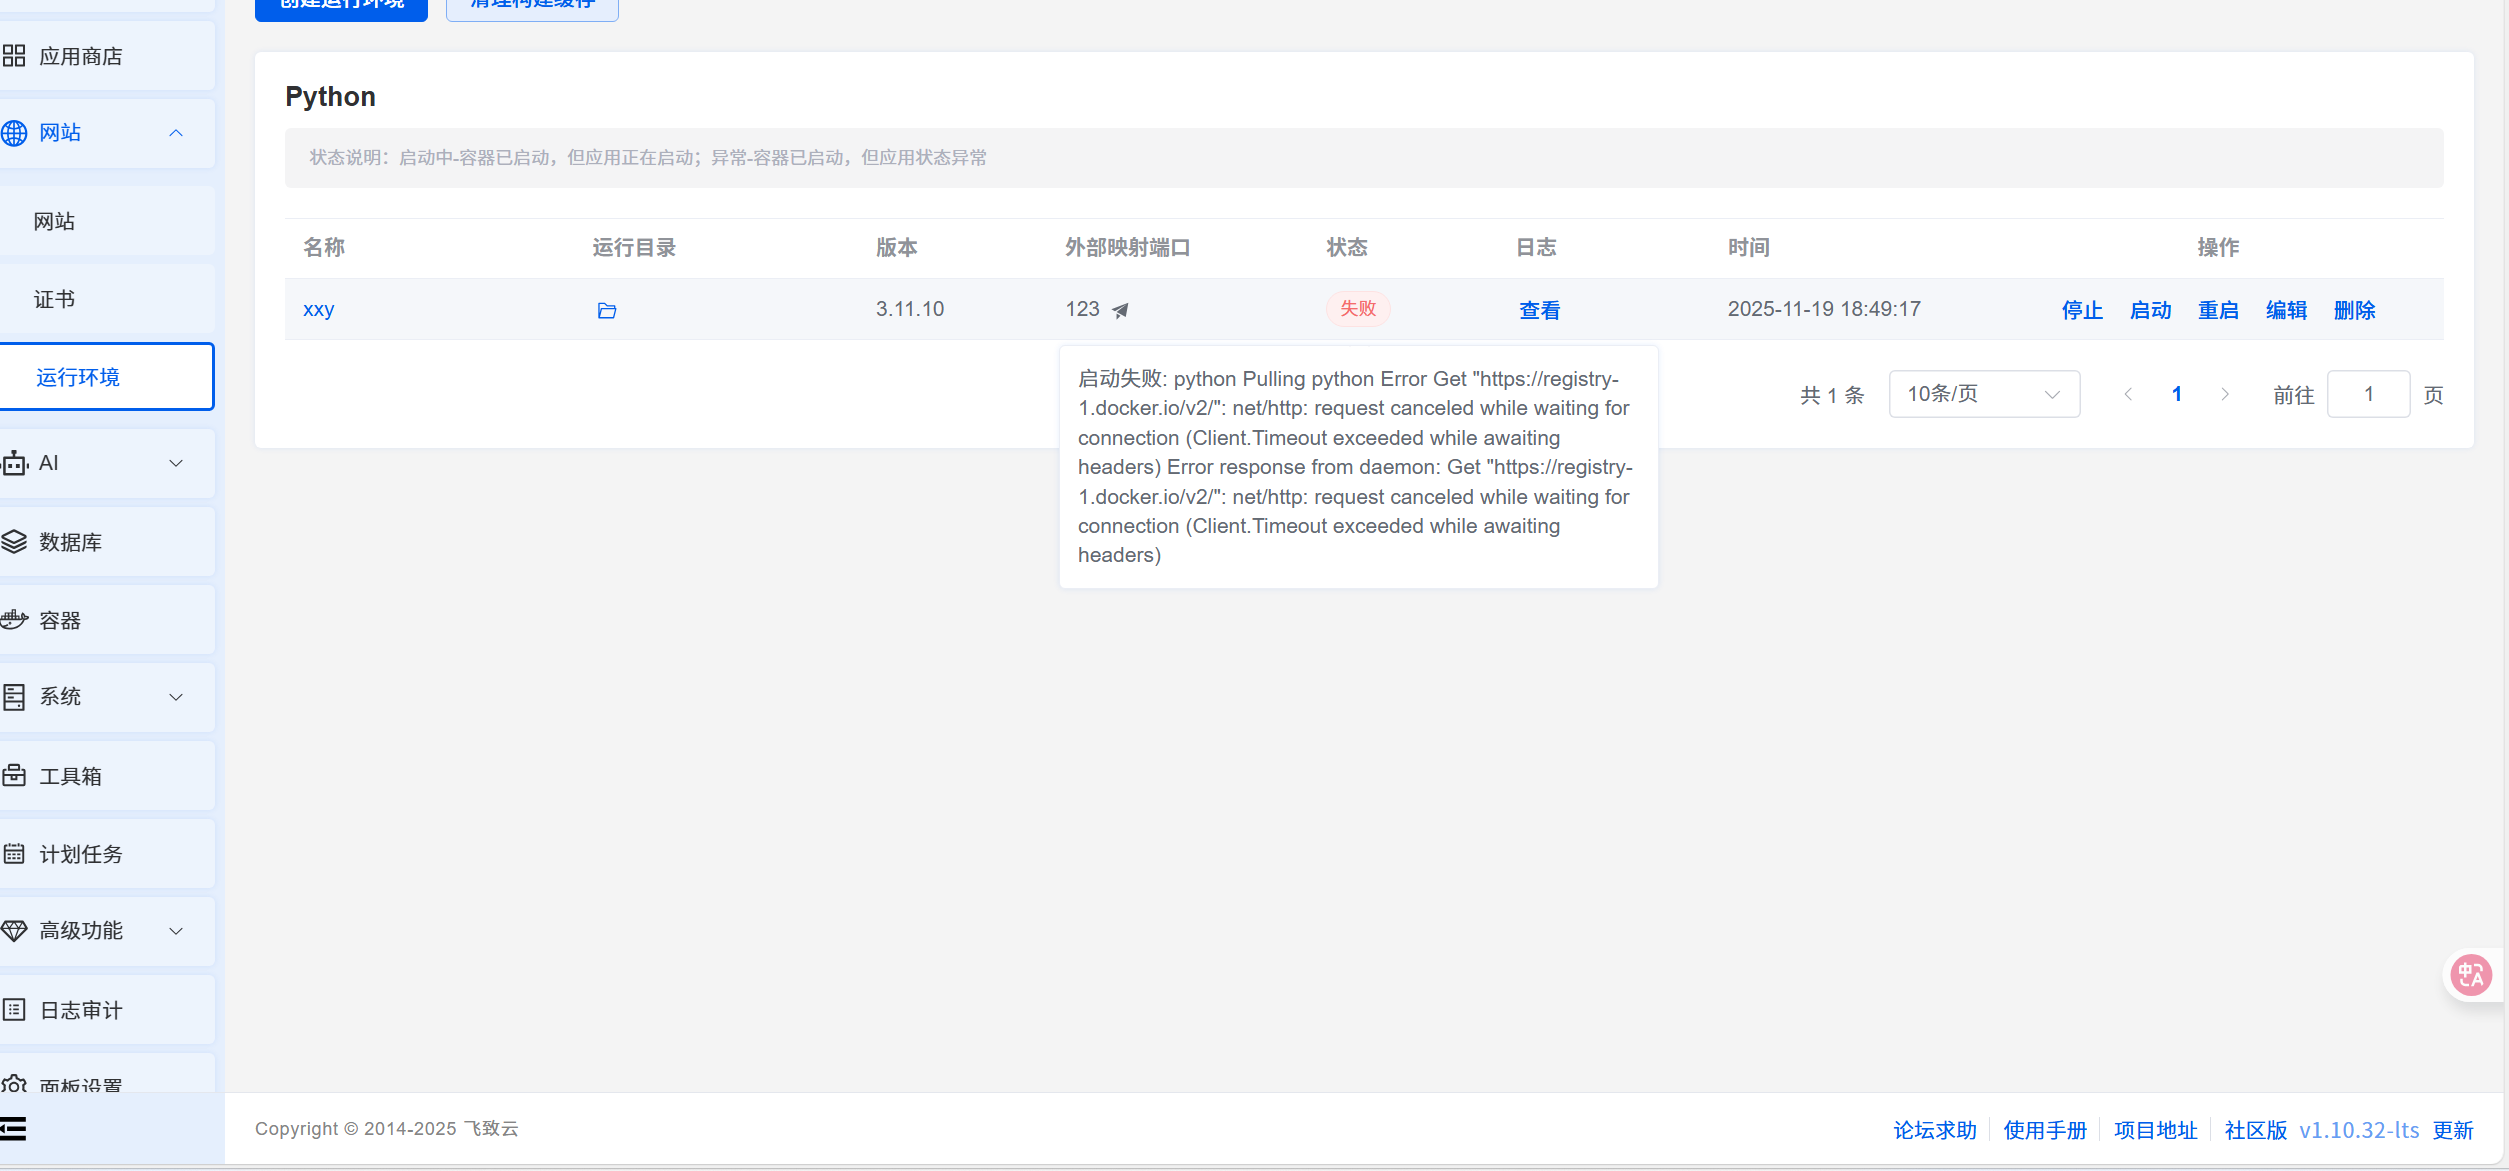
Task: Expand the AI sidebar submenu
Action: (x=176, y=463)
